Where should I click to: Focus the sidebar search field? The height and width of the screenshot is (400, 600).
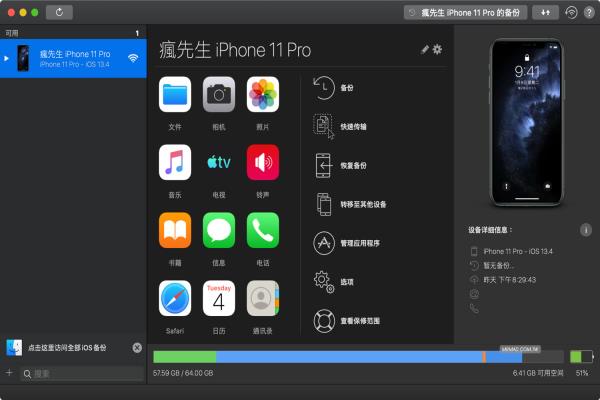click(82, 374)
